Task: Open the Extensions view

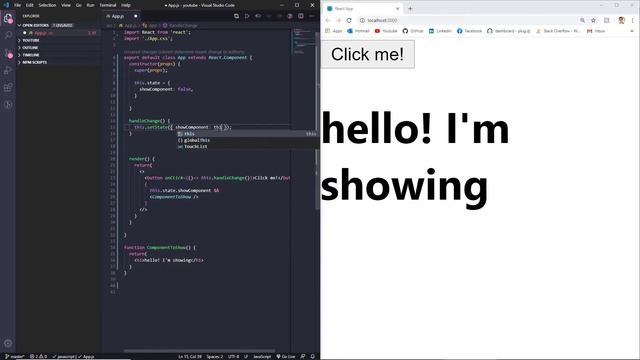Action: pos(8,87)
